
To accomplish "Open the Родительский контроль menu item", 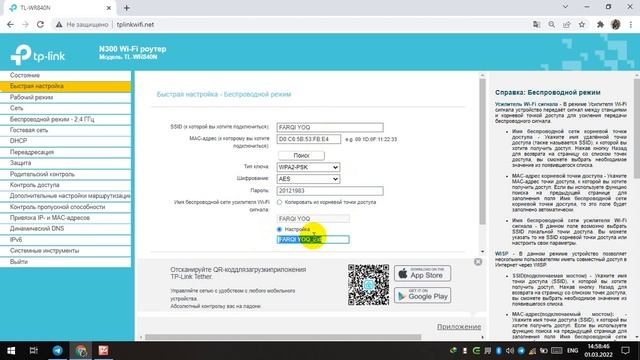I will 65,174.
